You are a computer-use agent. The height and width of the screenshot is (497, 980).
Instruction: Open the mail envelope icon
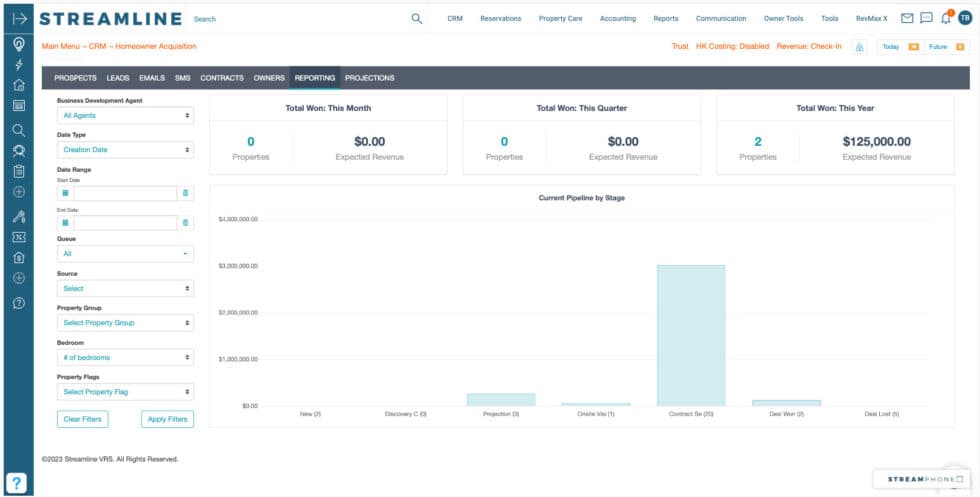[x=907, y=18]
